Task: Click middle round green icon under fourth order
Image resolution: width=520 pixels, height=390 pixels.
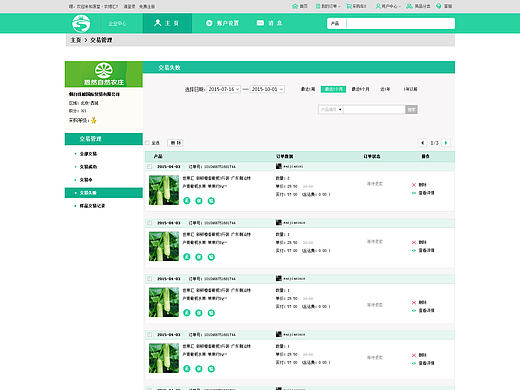Action: click(199, 369)
